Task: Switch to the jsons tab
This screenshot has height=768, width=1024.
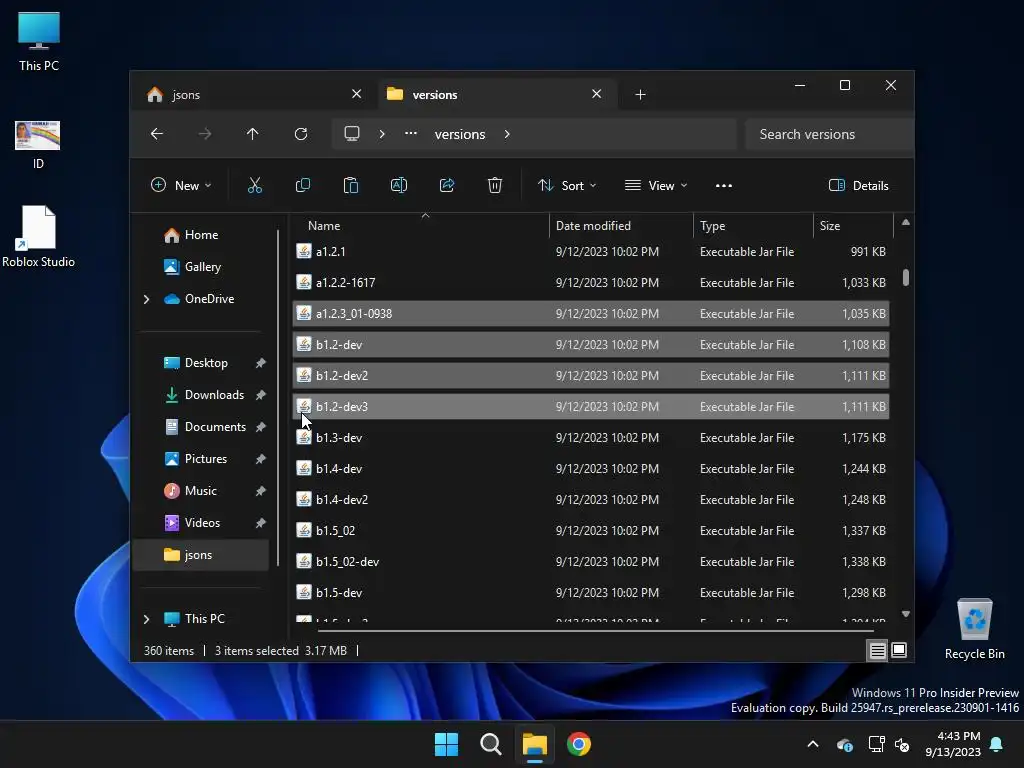Action: click(255, 95)
